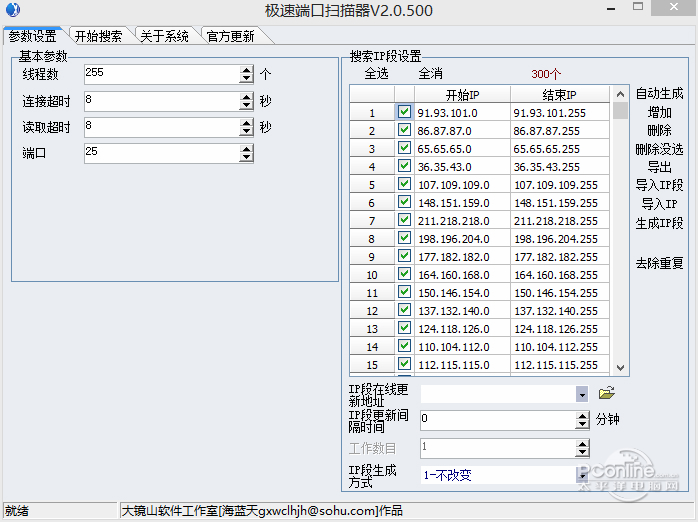The image size is (698, 522).
Task: Toggle the checkbox for row 12 (137.132.140.0)
Action: tap(404, 310)
